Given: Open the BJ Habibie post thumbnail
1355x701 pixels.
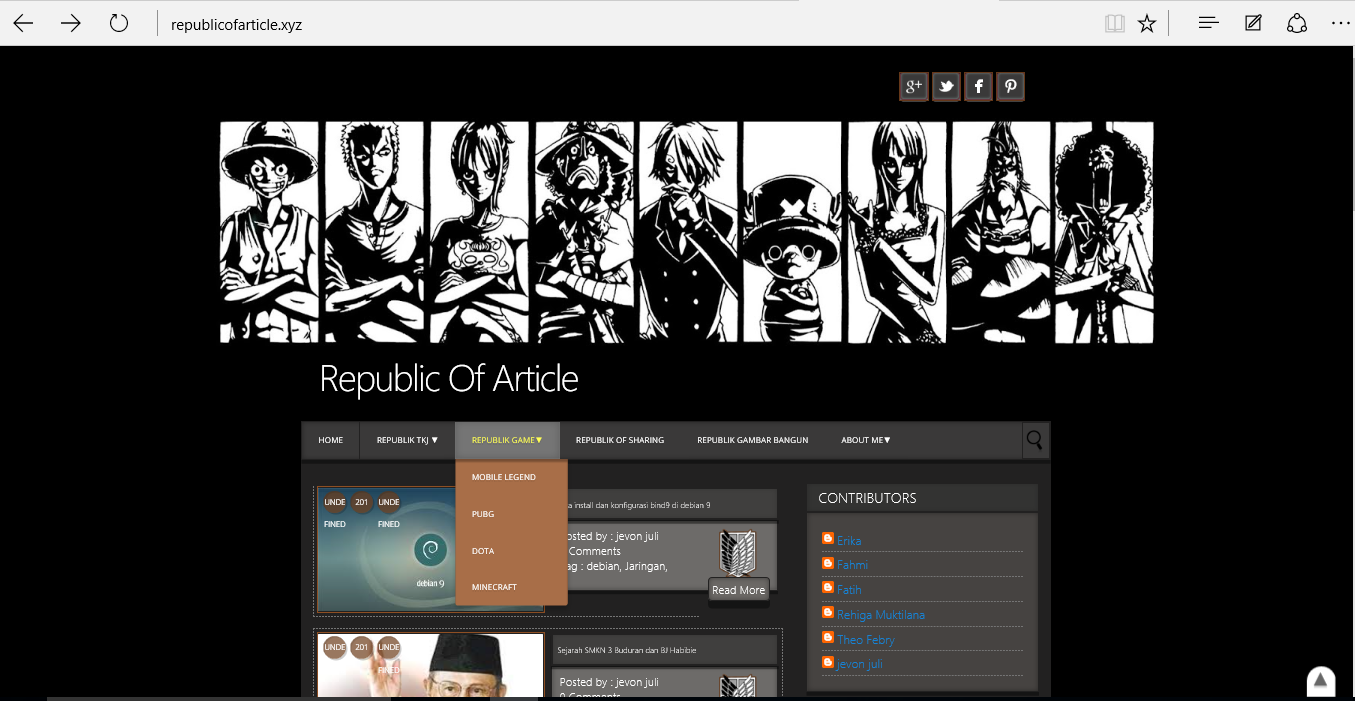Looking at the screenshot, I should pos(430,665).
